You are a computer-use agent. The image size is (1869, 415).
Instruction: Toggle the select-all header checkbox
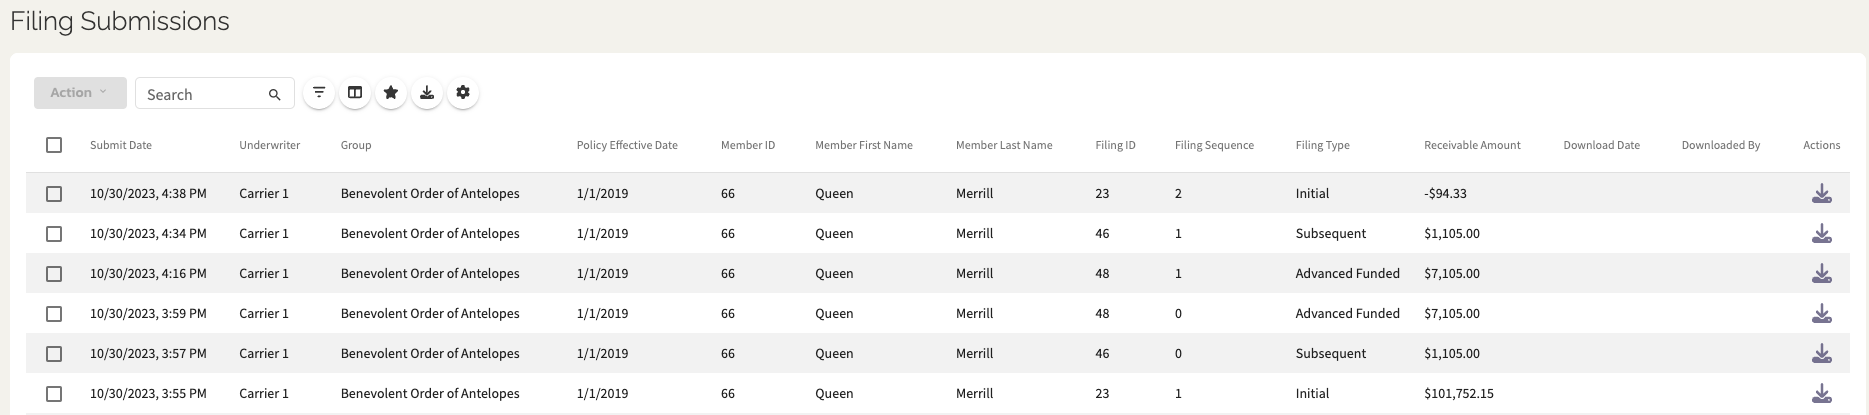tap(54, 145)
